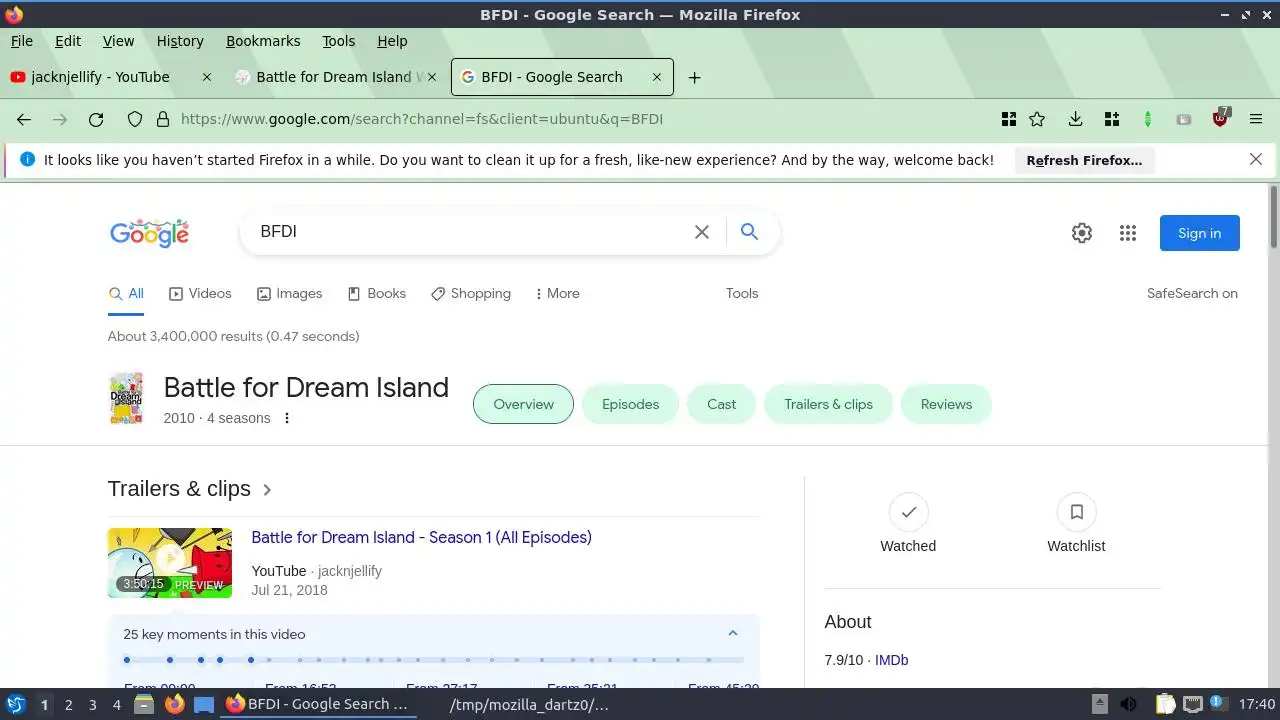
Task: Open the Bookmarks menu
Action: pyautogui.click(x=263, y=41)
